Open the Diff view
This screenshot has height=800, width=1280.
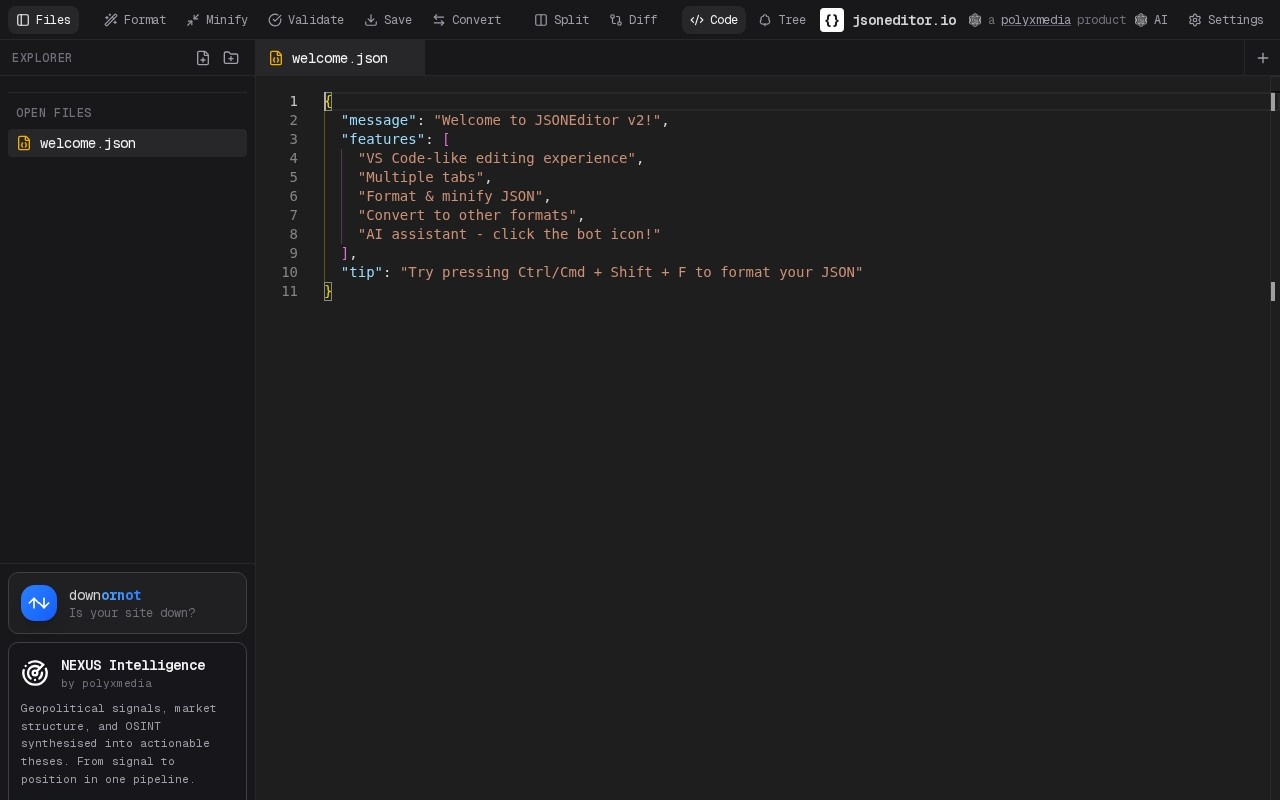[634, 20]
